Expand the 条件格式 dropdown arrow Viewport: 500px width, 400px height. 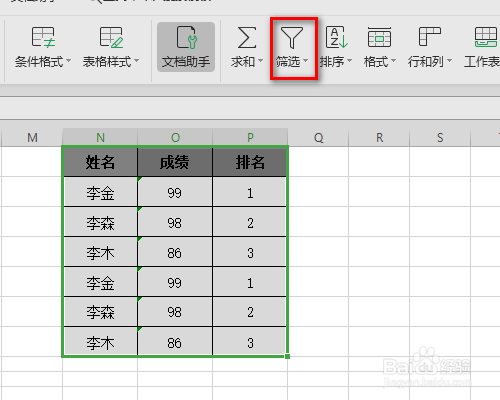point(68,61)
